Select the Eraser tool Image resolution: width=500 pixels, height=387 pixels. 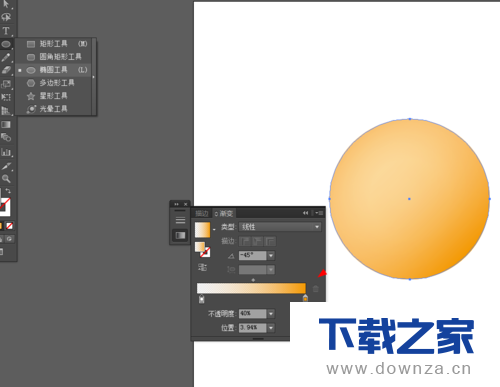click(6, 70)
